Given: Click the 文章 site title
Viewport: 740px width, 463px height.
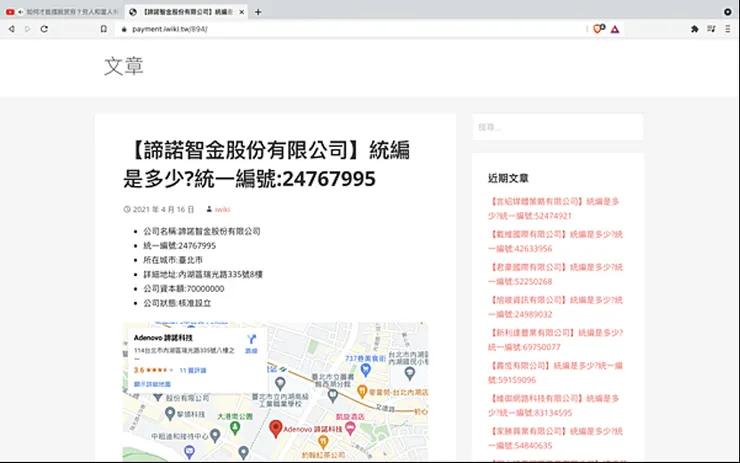Looking at the screenshot, I should click(124, 66).
